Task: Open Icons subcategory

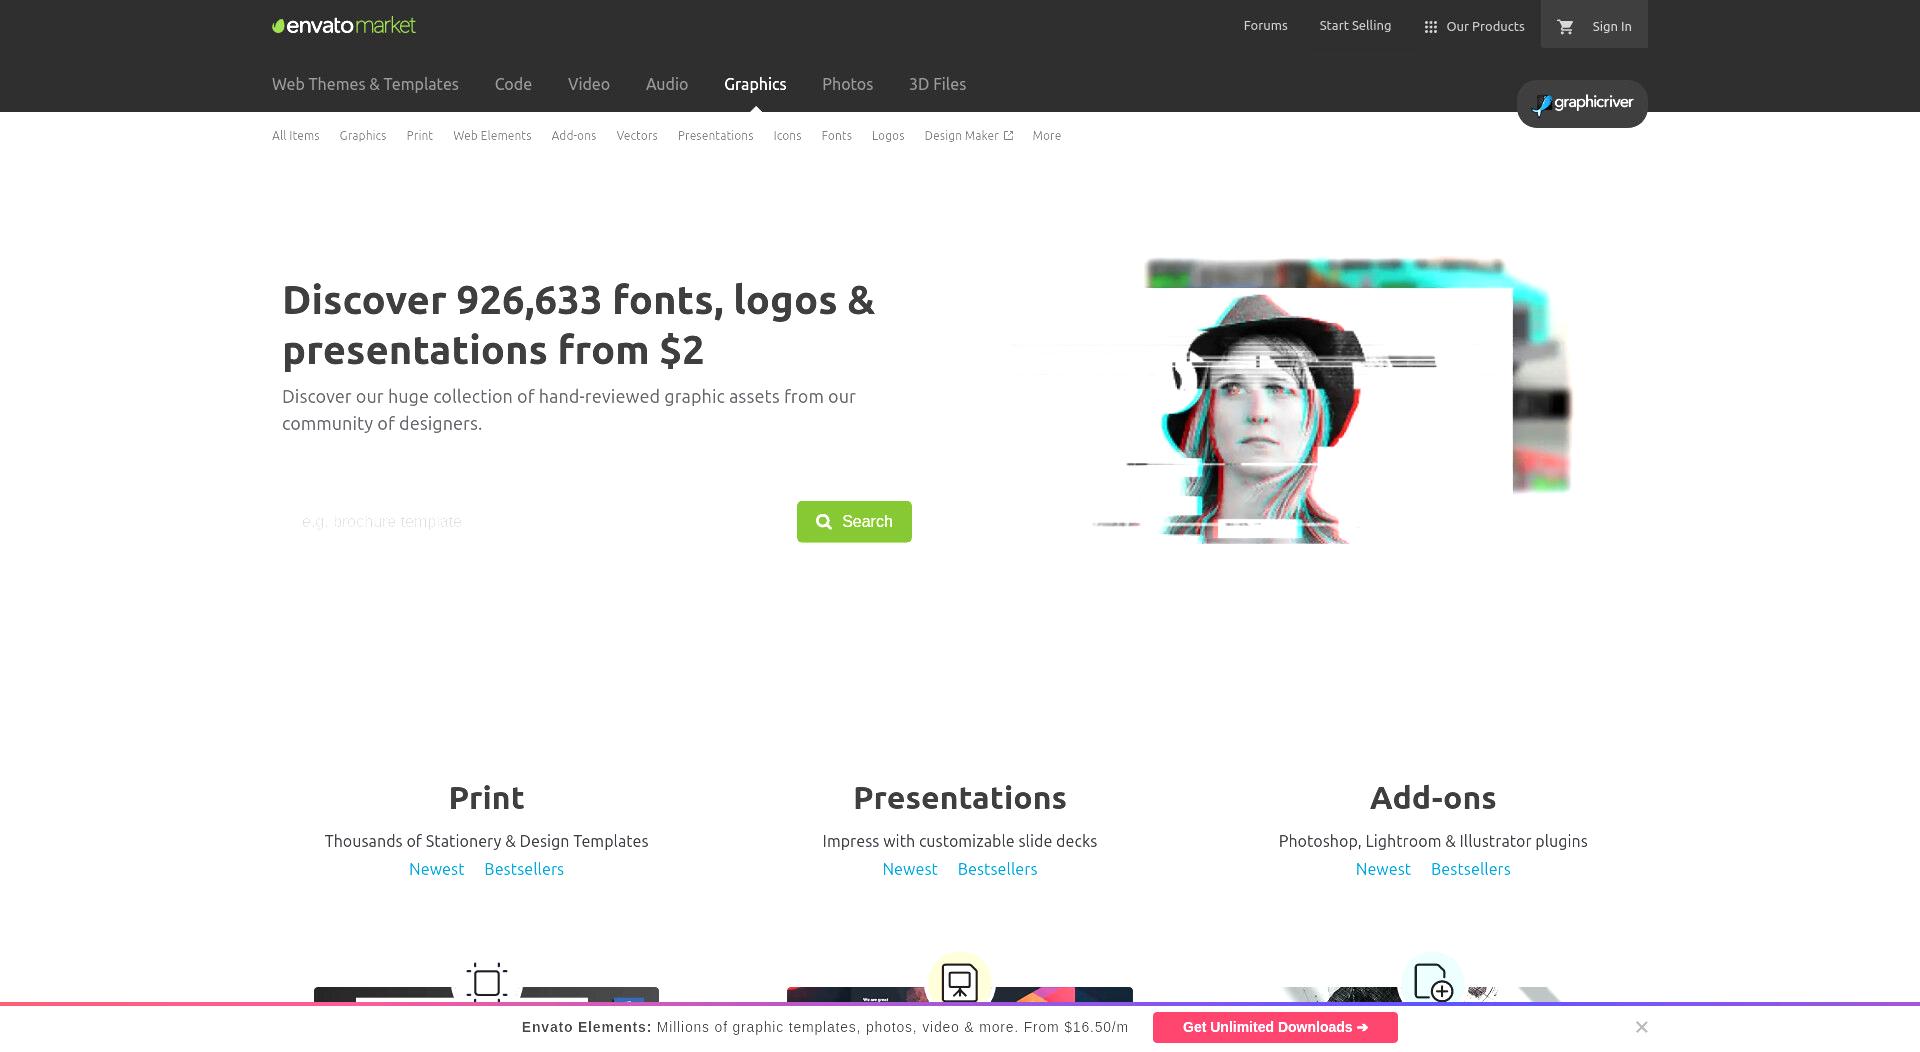Action: 787,136
